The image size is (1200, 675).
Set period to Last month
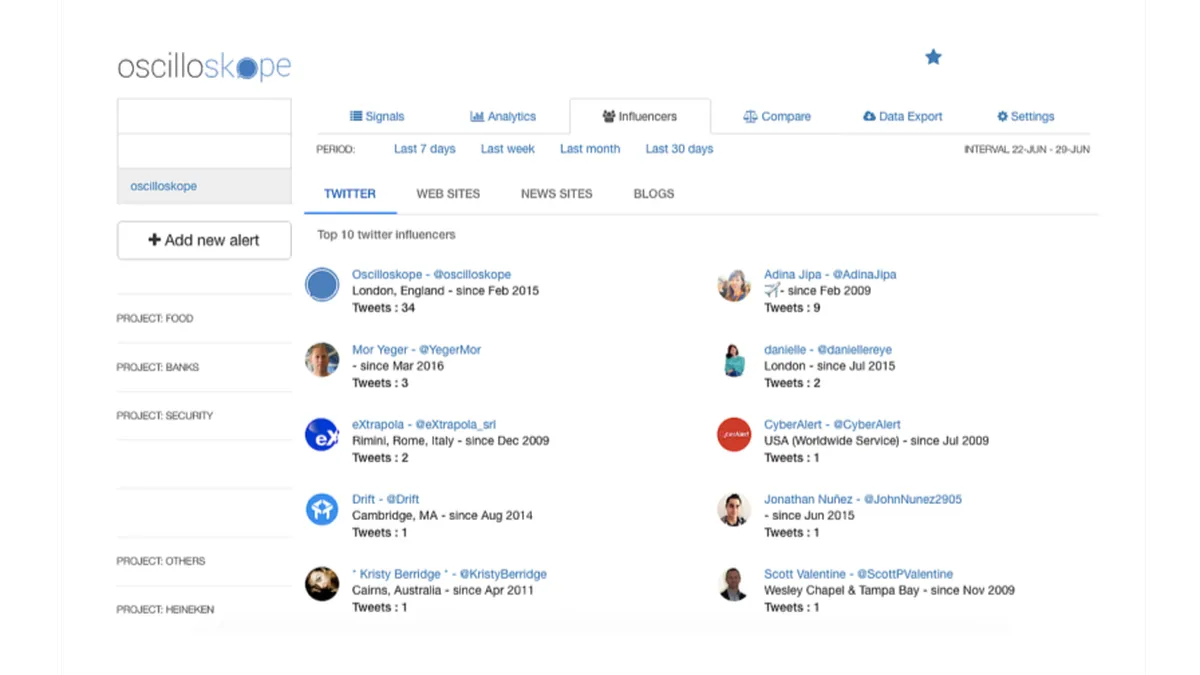point(590,149)
